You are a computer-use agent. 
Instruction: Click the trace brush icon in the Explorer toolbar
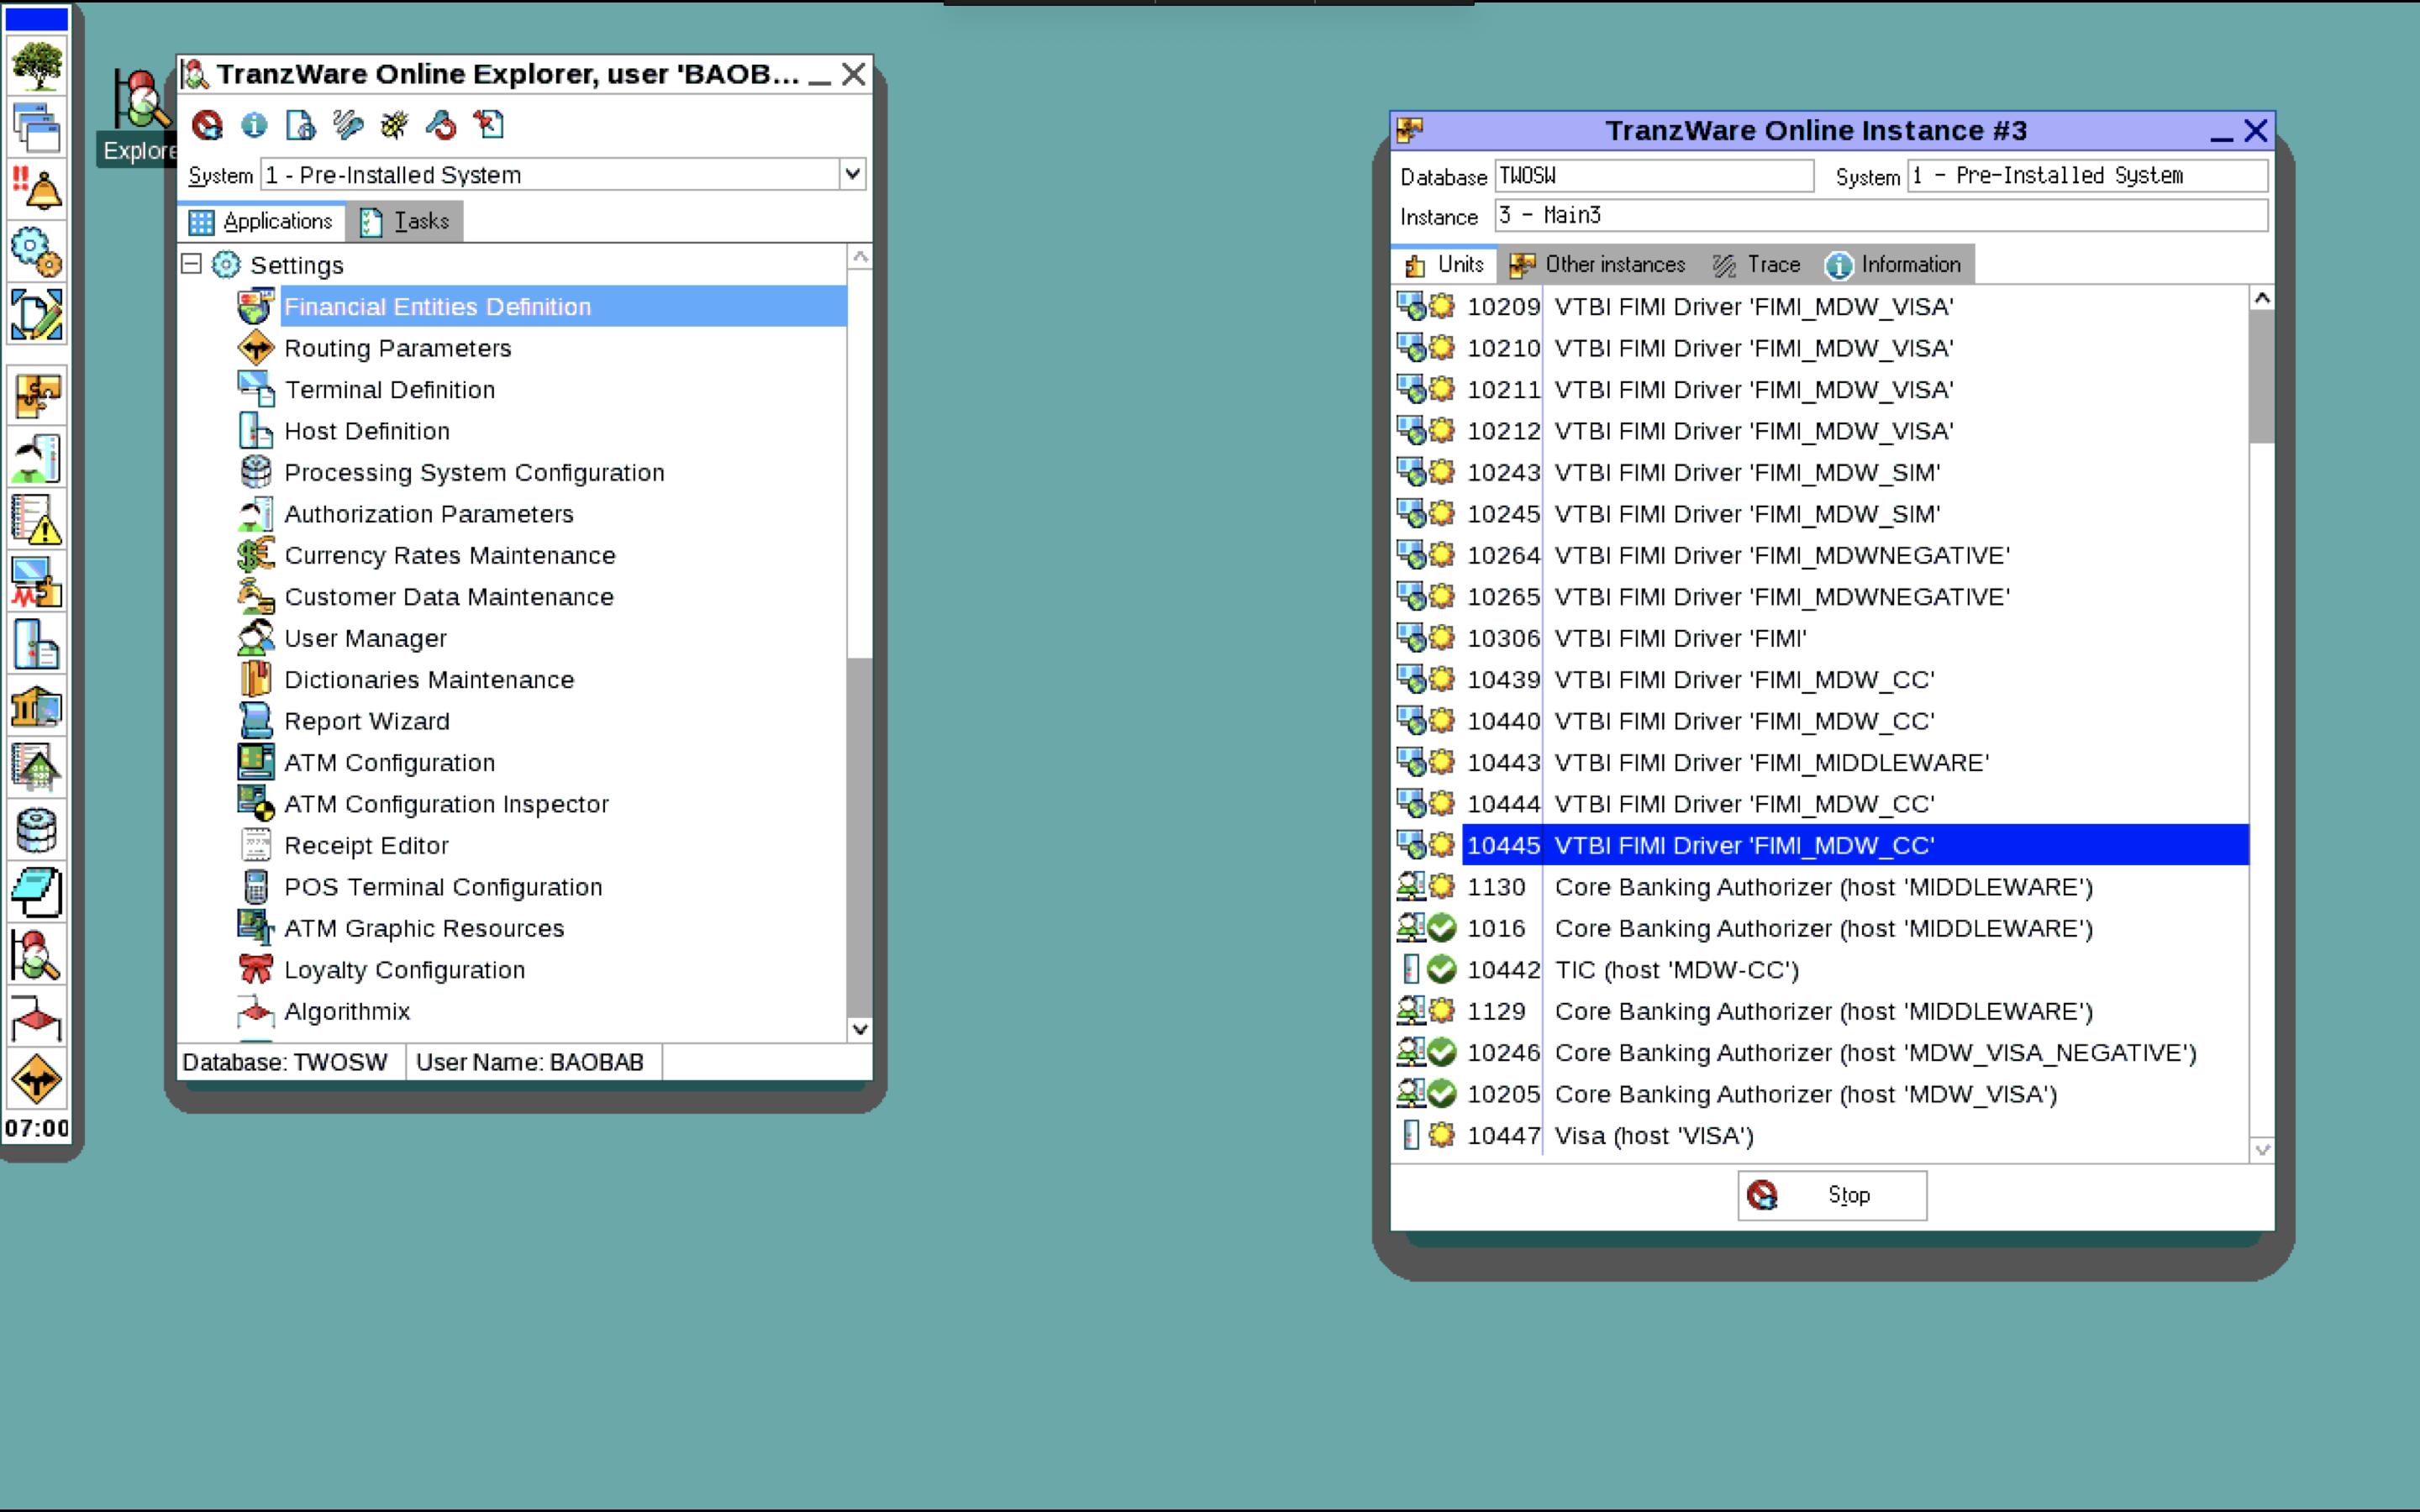point(347,125)
